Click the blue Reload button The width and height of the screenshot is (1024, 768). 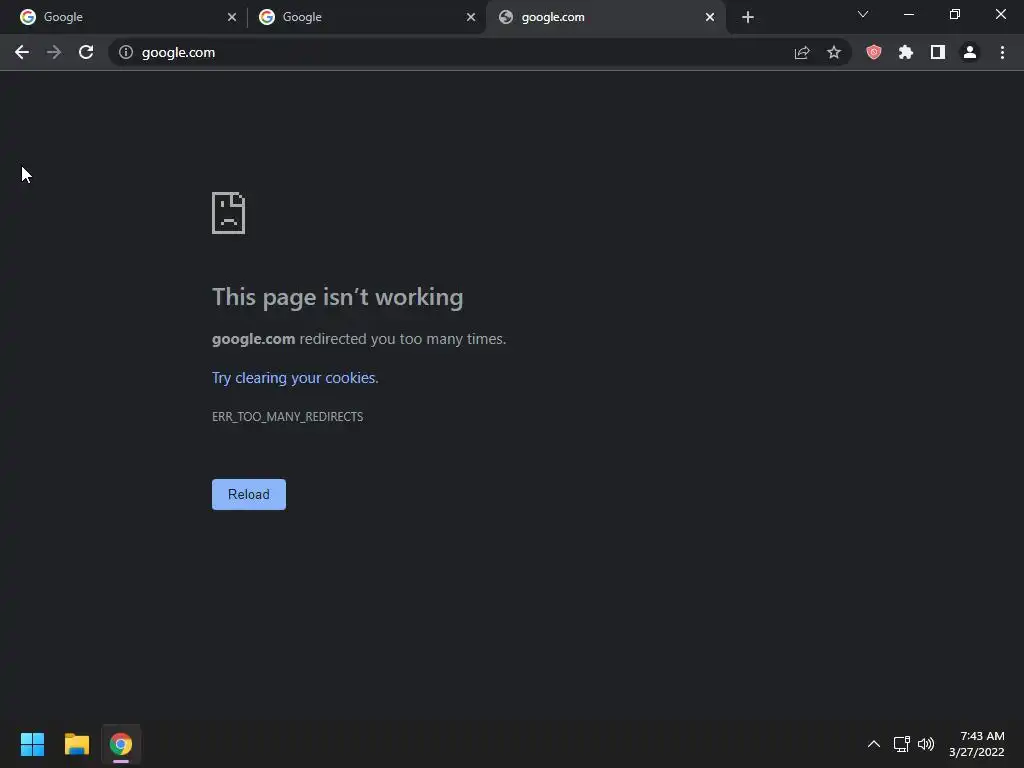(x=249, y=494)
